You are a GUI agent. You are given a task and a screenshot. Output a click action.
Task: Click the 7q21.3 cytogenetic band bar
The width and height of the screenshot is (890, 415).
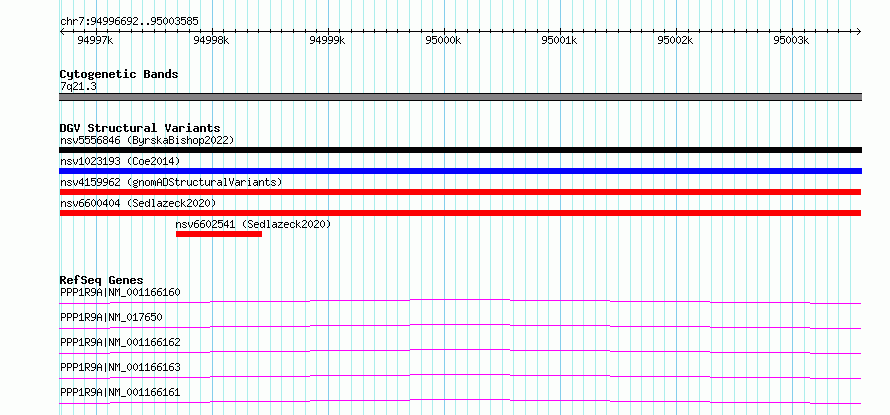pyautogui.click(x=460, y=97)
